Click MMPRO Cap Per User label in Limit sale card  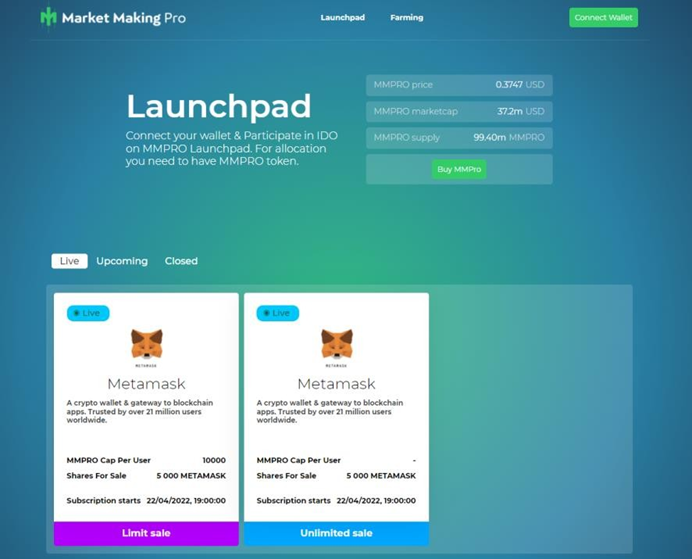tap(109, 460)
